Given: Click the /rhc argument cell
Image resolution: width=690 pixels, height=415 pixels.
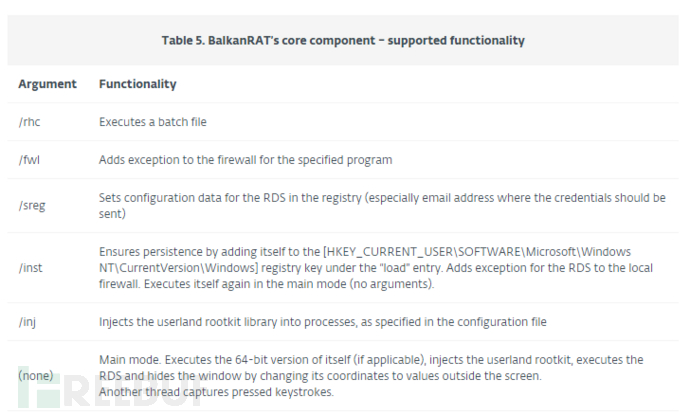Looking at the screenshot, I should pos(29,122).
